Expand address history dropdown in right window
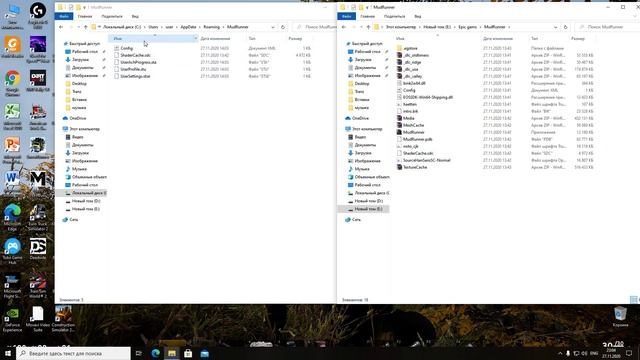The width and height of the screenshot is (640, 360). (556, 27)
